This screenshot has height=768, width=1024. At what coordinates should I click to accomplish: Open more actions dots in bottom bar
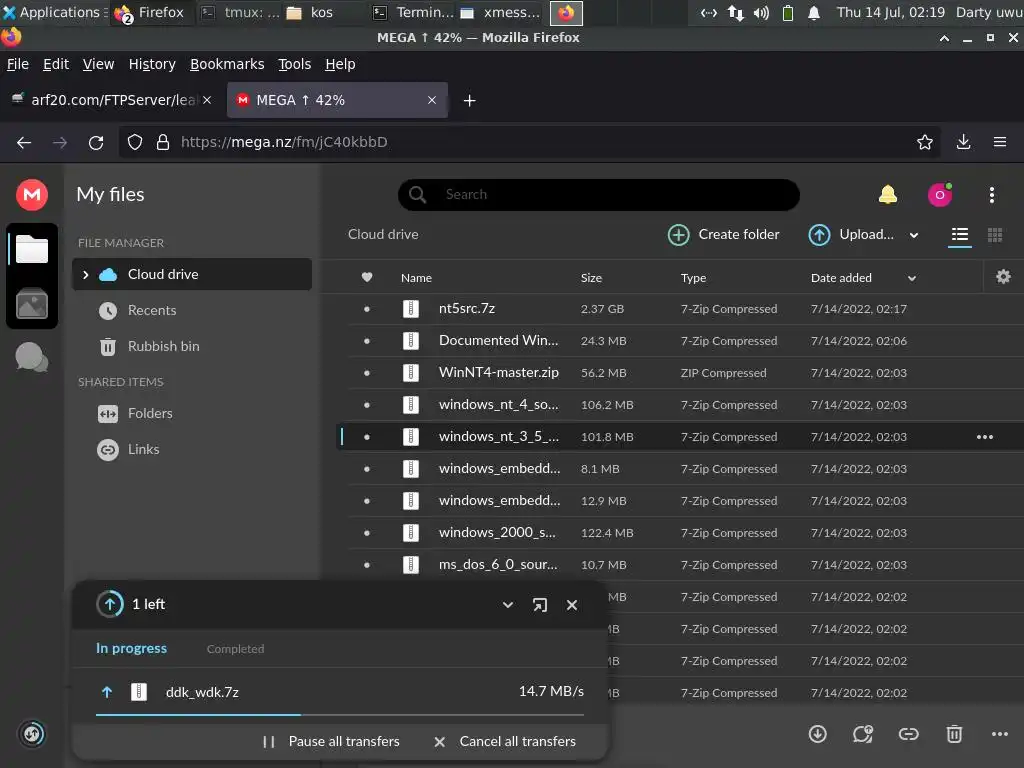(x=1000, y=734)
